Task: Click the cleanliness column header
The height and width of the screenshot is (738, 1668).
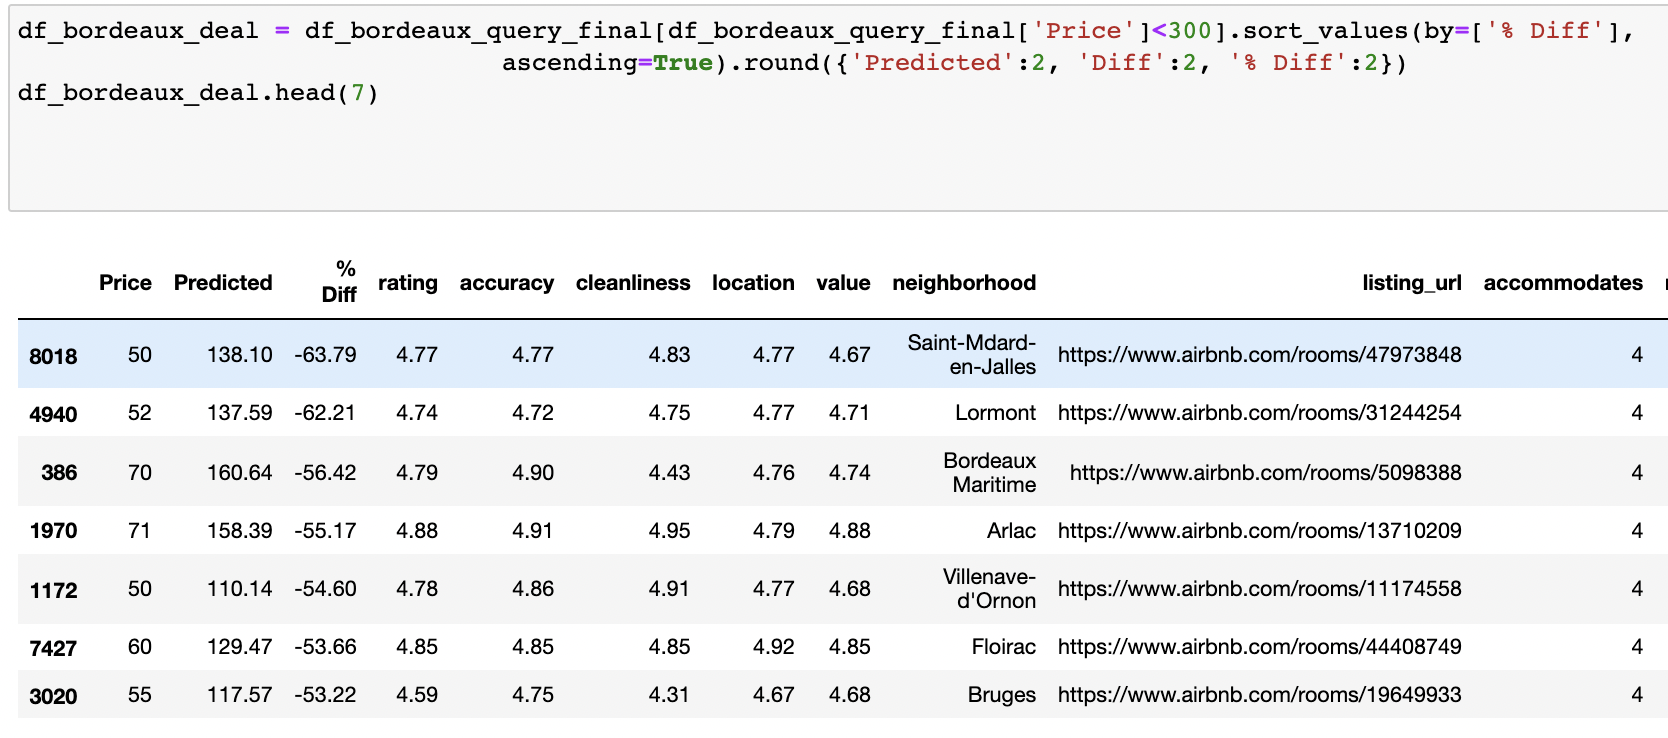Action: tap(633, 283)
